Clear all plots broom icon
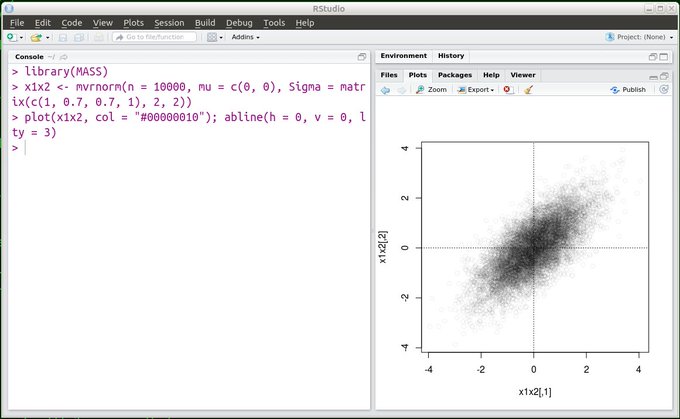Image resolution: width=680 pixels, height=419 pixels. [x=528, y=90]
